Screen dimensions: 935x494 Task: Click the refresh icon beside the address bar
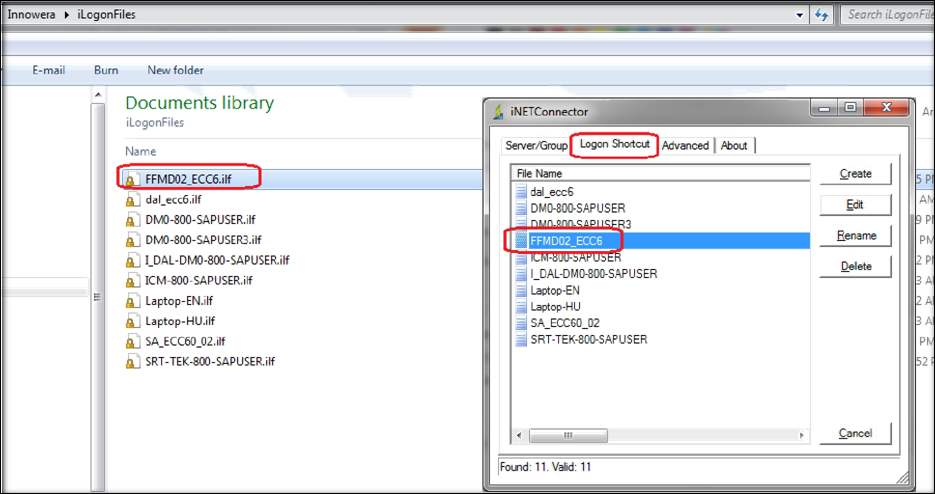[822, 15]
